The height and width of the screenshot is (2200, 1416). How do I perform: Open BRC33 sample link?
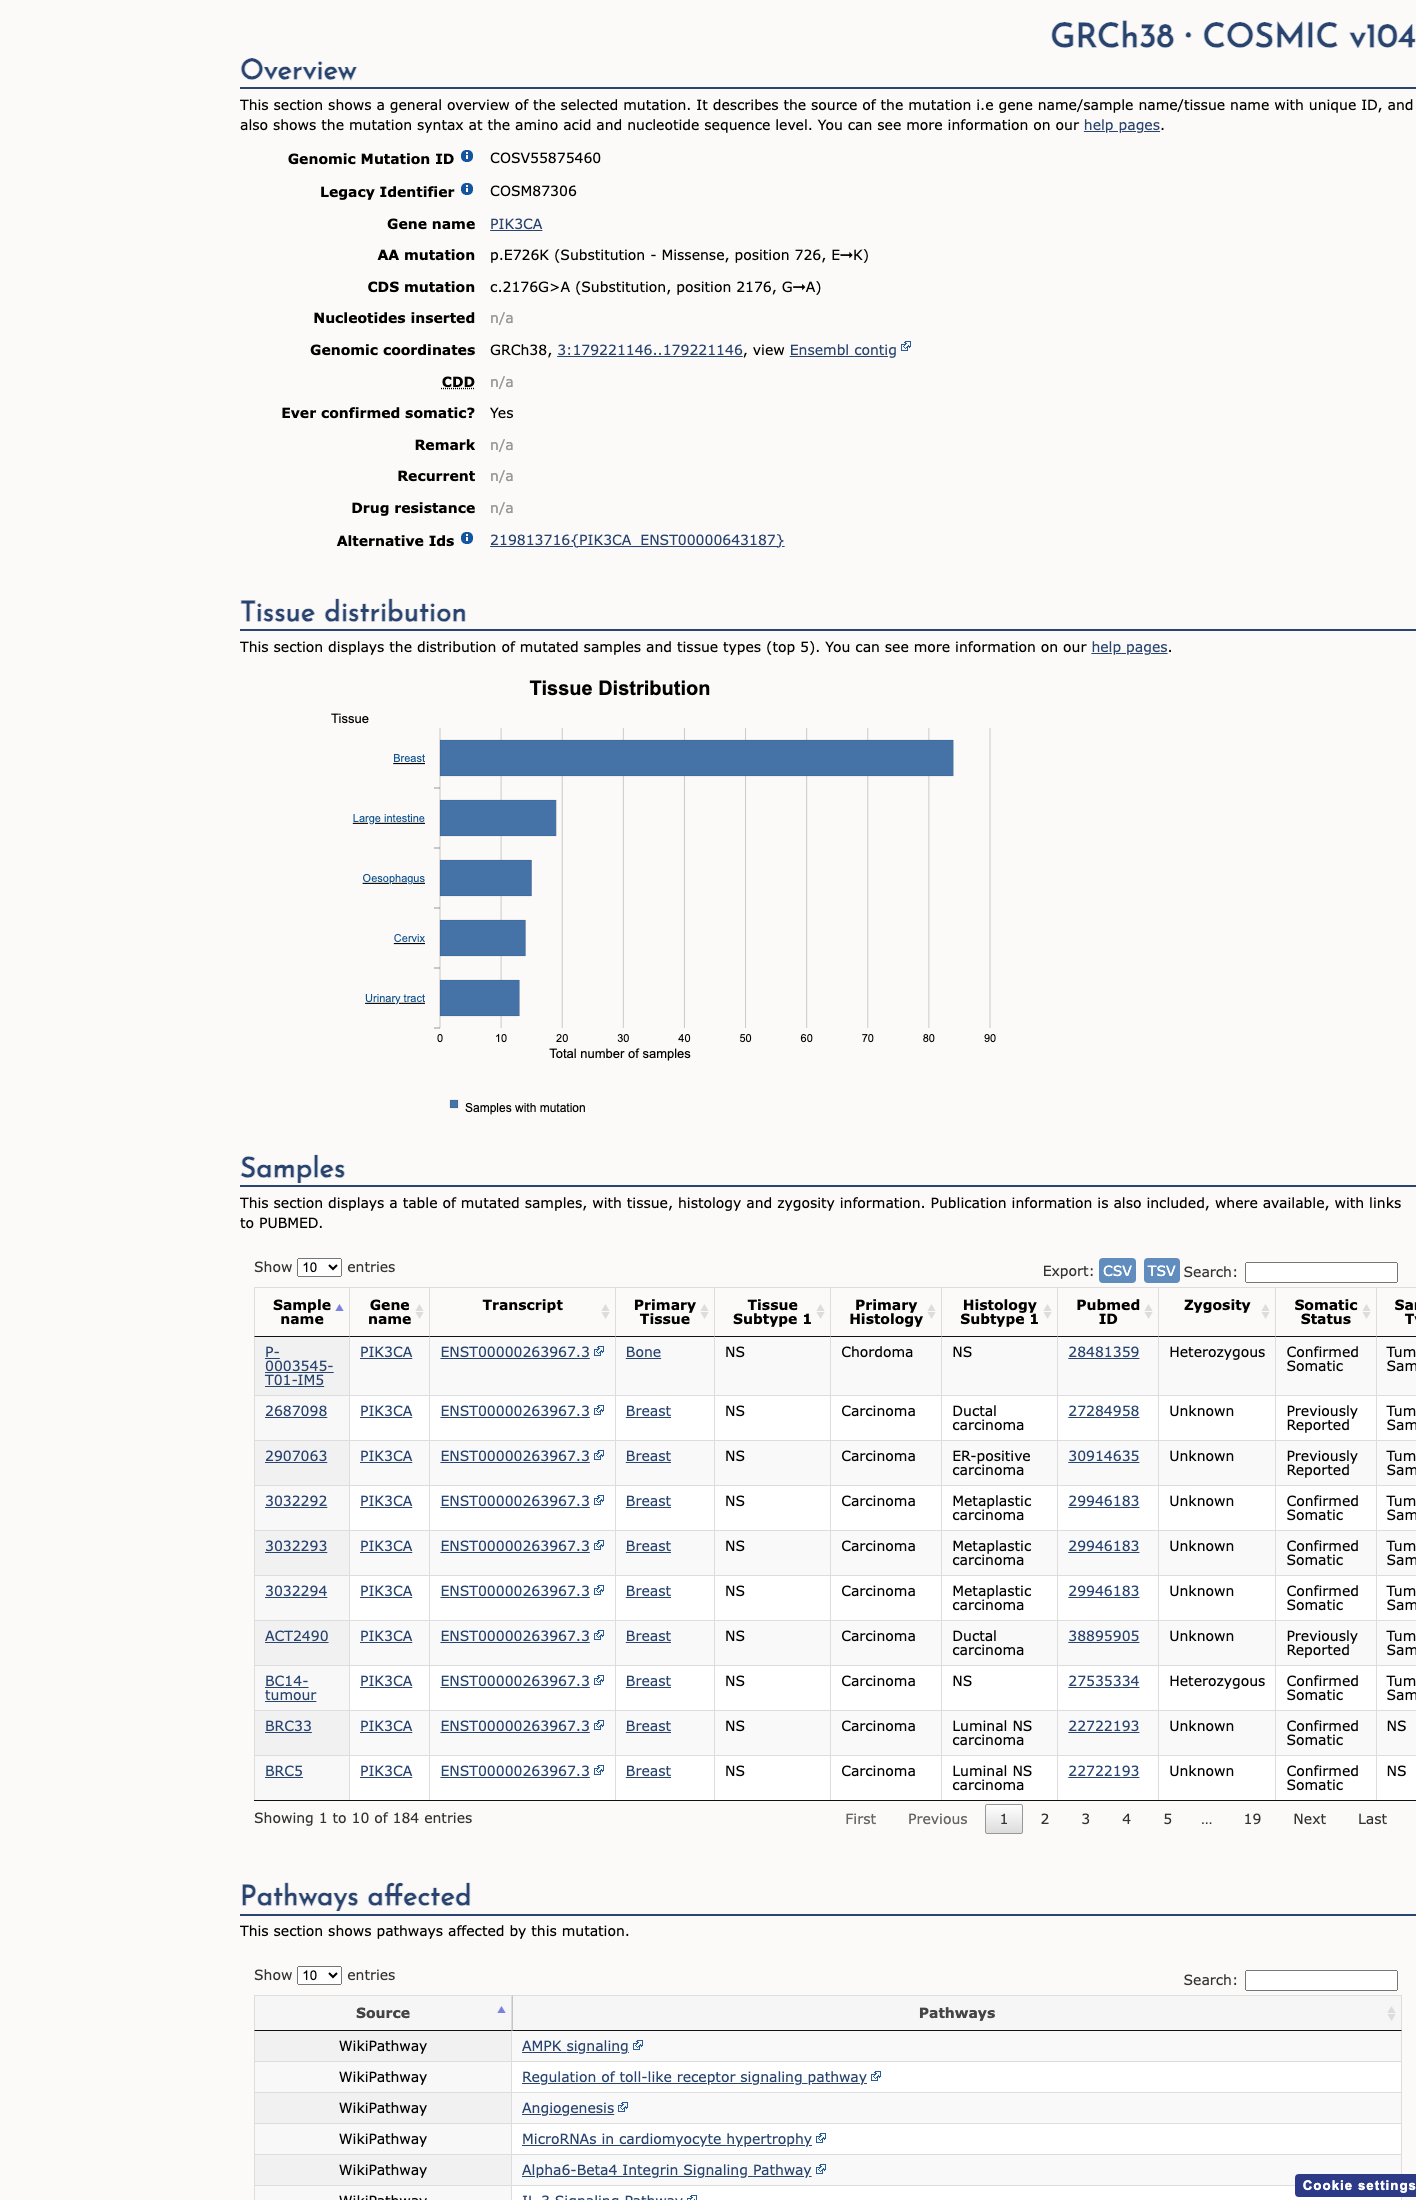click(288, 1726)
